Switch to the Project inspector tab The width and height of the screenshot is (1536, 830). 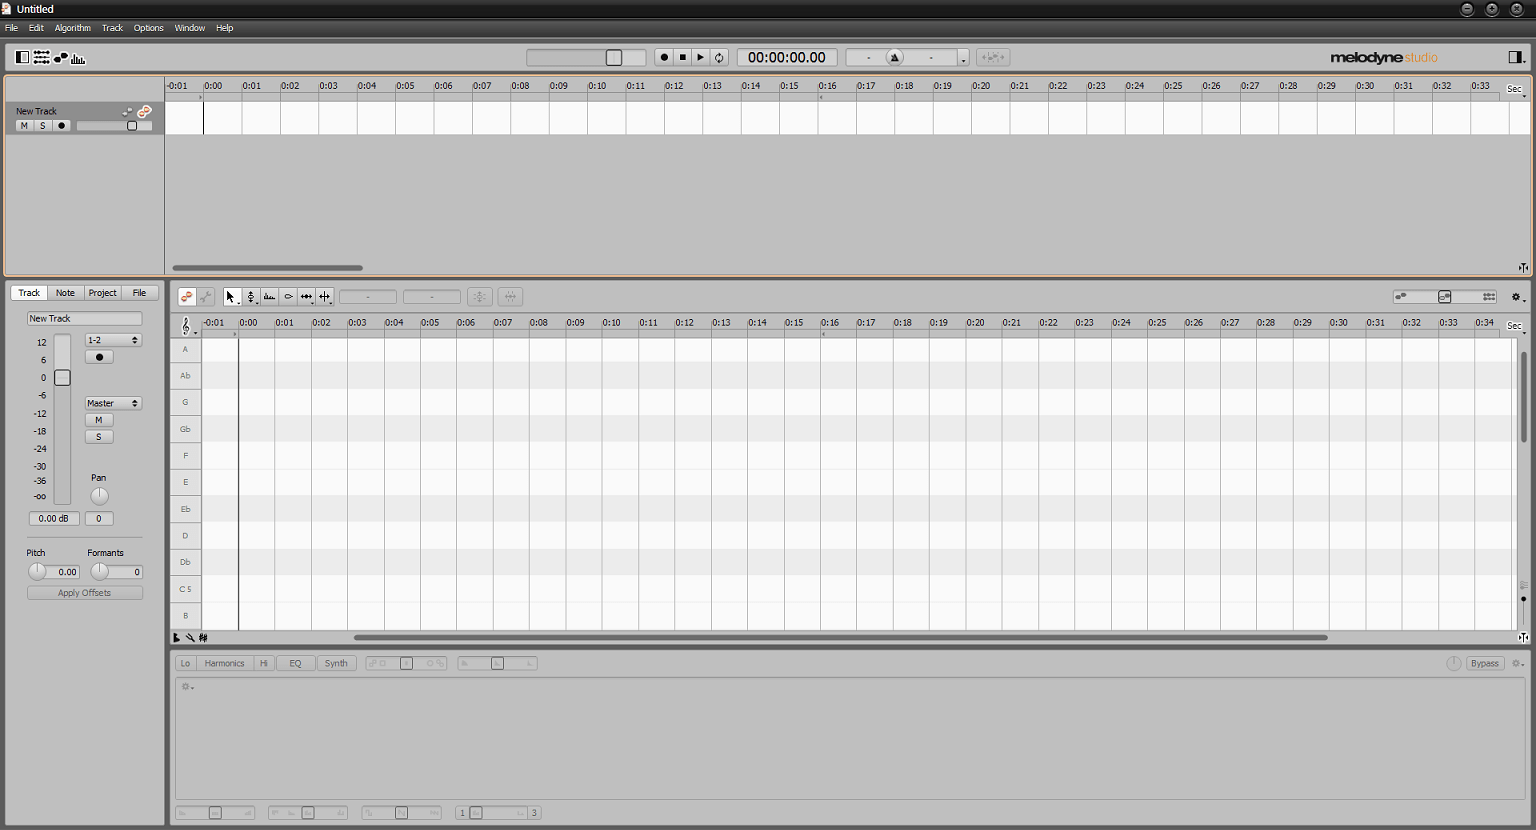coord(102,293)
